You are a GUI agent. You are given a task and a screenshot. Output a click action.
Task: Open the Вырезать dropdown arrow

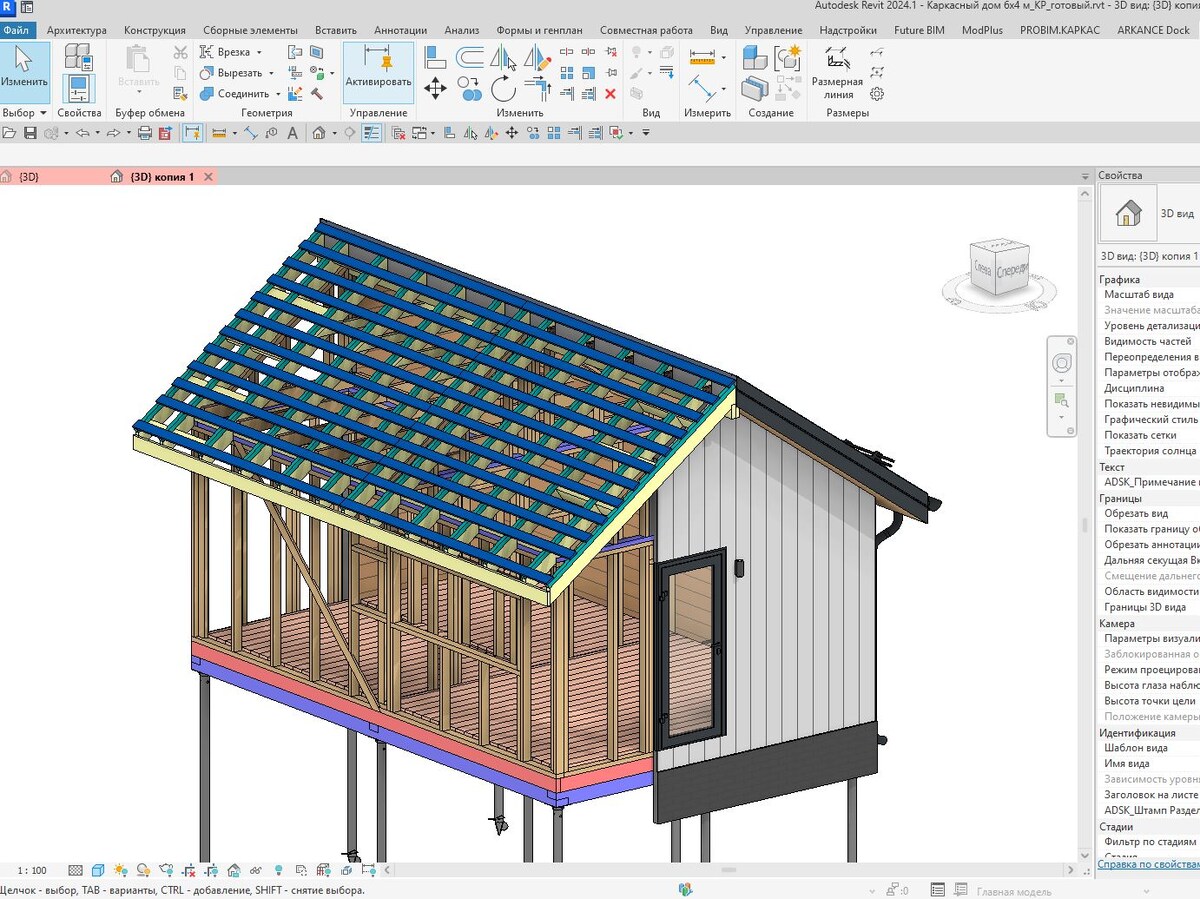(x=272, y=73)
